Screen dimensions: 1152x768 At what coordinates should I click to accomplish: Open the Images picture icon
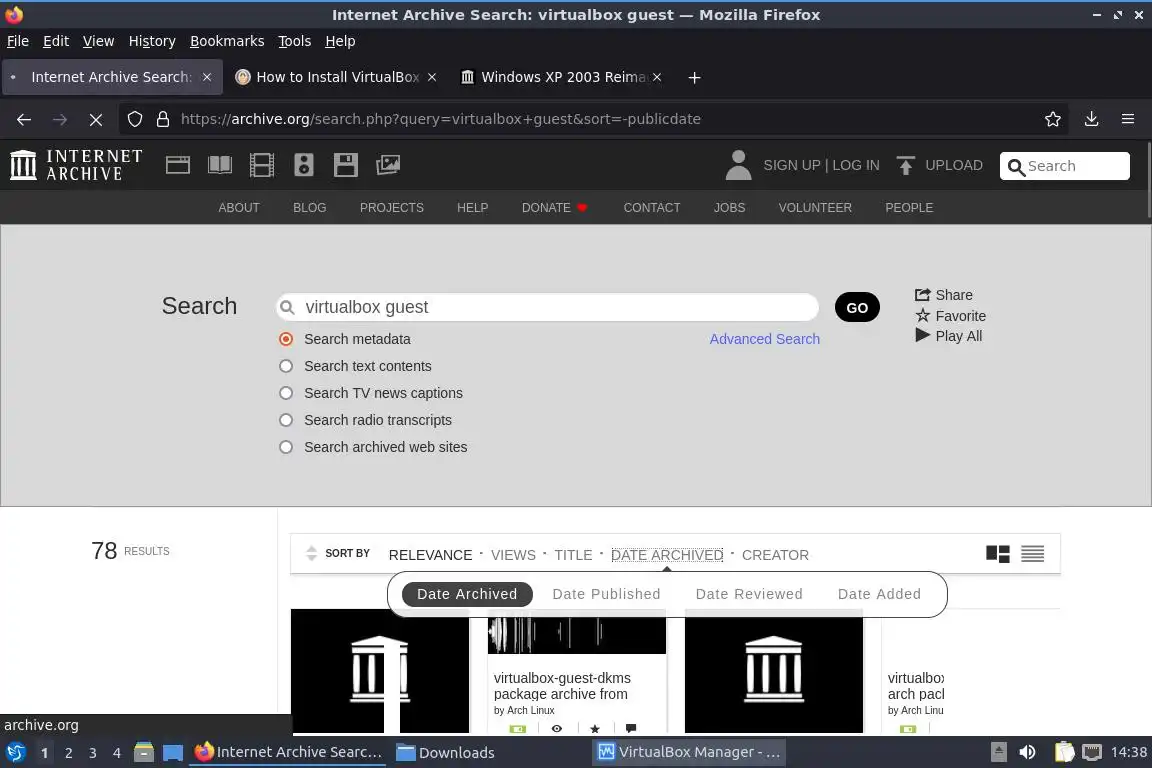point(388,165)
